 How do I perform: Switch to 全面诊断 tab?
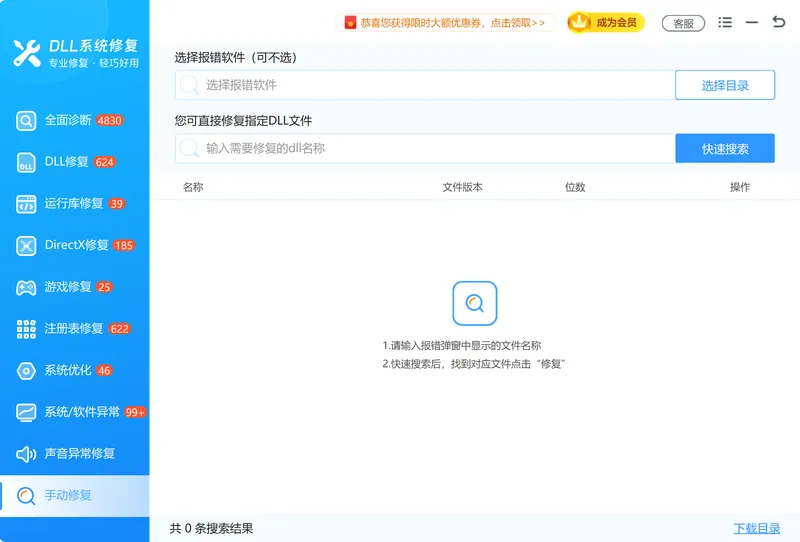click(74, 120)
